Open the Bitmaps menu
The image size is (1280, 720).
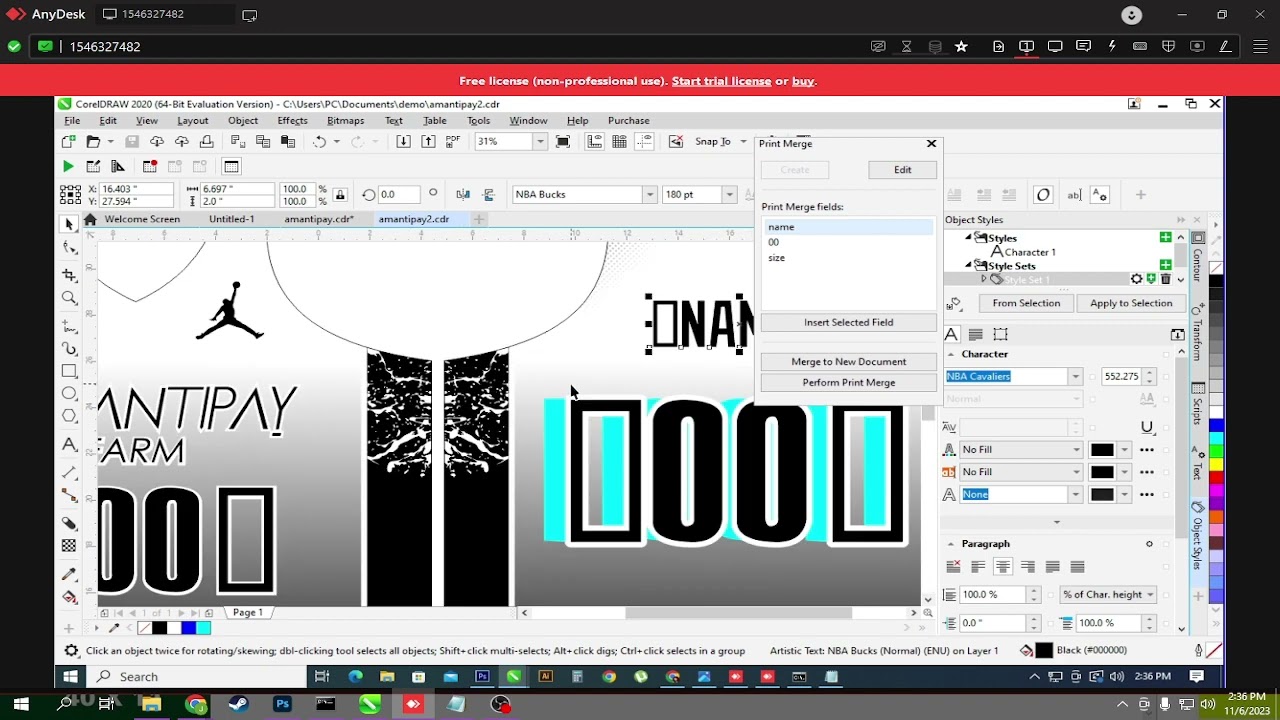tap(345, 120)
